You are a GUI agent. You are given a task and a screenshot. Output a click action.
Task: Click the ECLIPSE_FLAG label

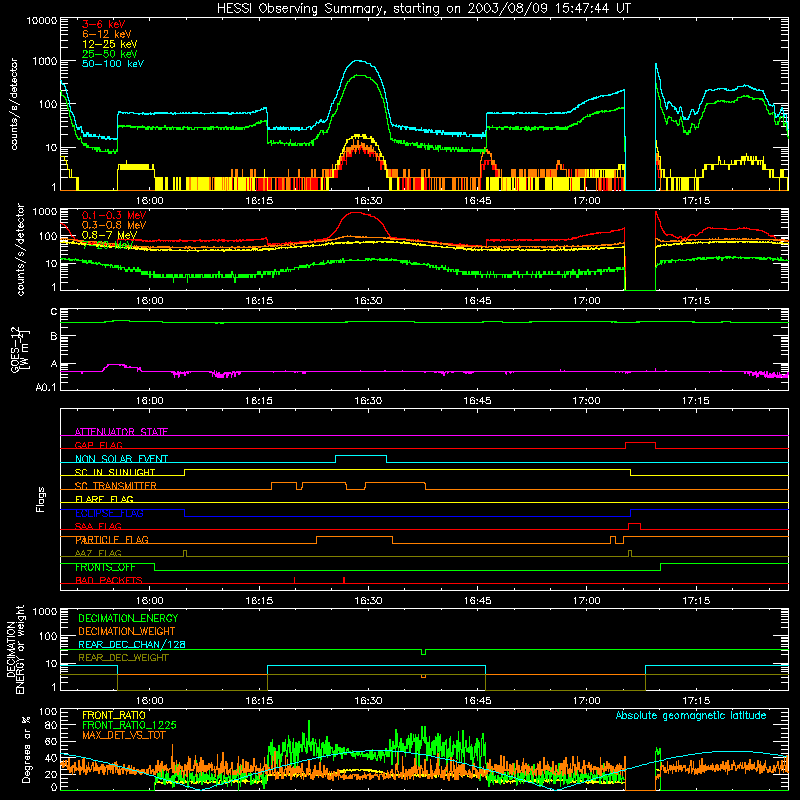point(109,513)
